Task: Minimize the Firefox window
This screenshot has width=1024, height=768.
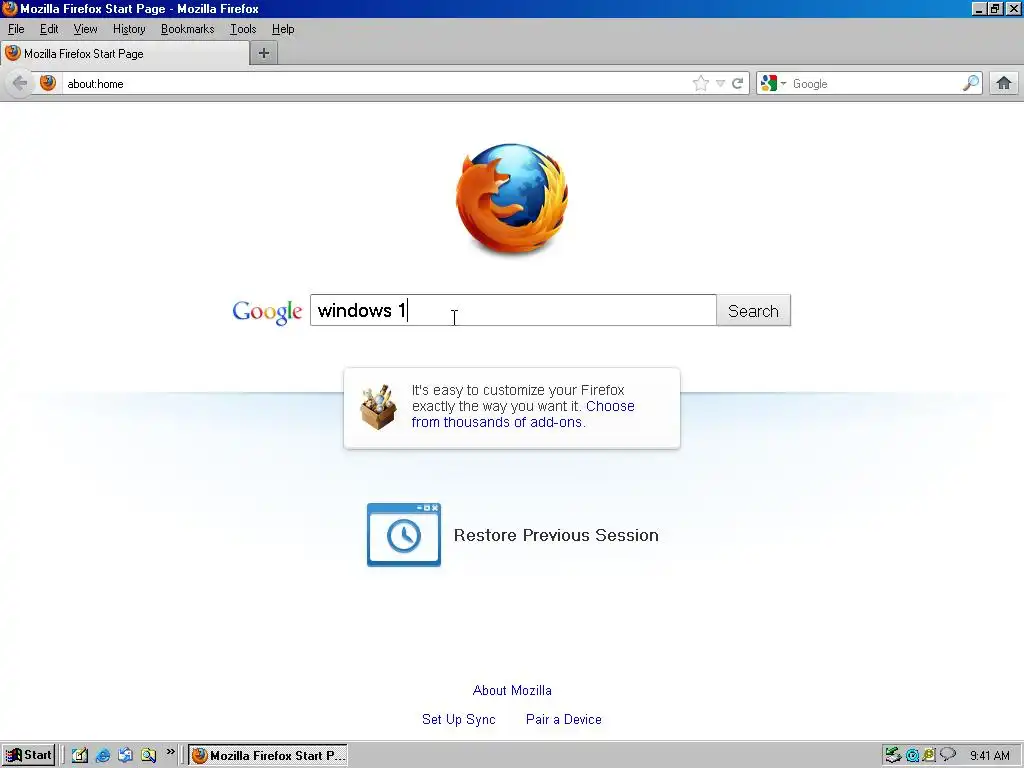Action: coord(978,8)
